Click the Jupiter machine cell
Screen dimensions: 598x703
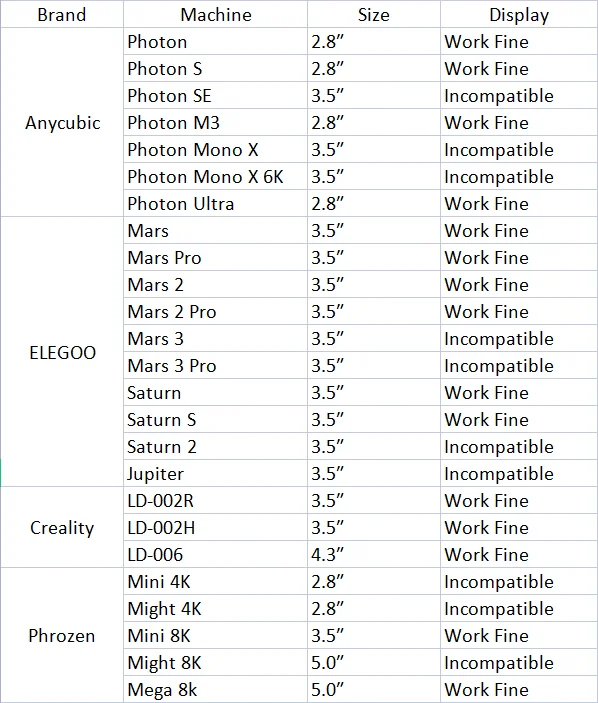[x=216, y=473]
